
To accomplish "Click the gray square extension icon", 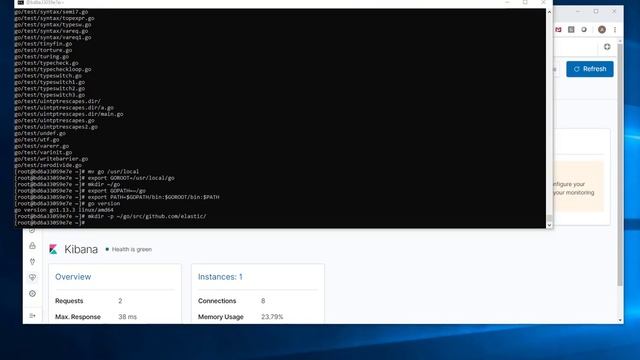I will (571, 29).
